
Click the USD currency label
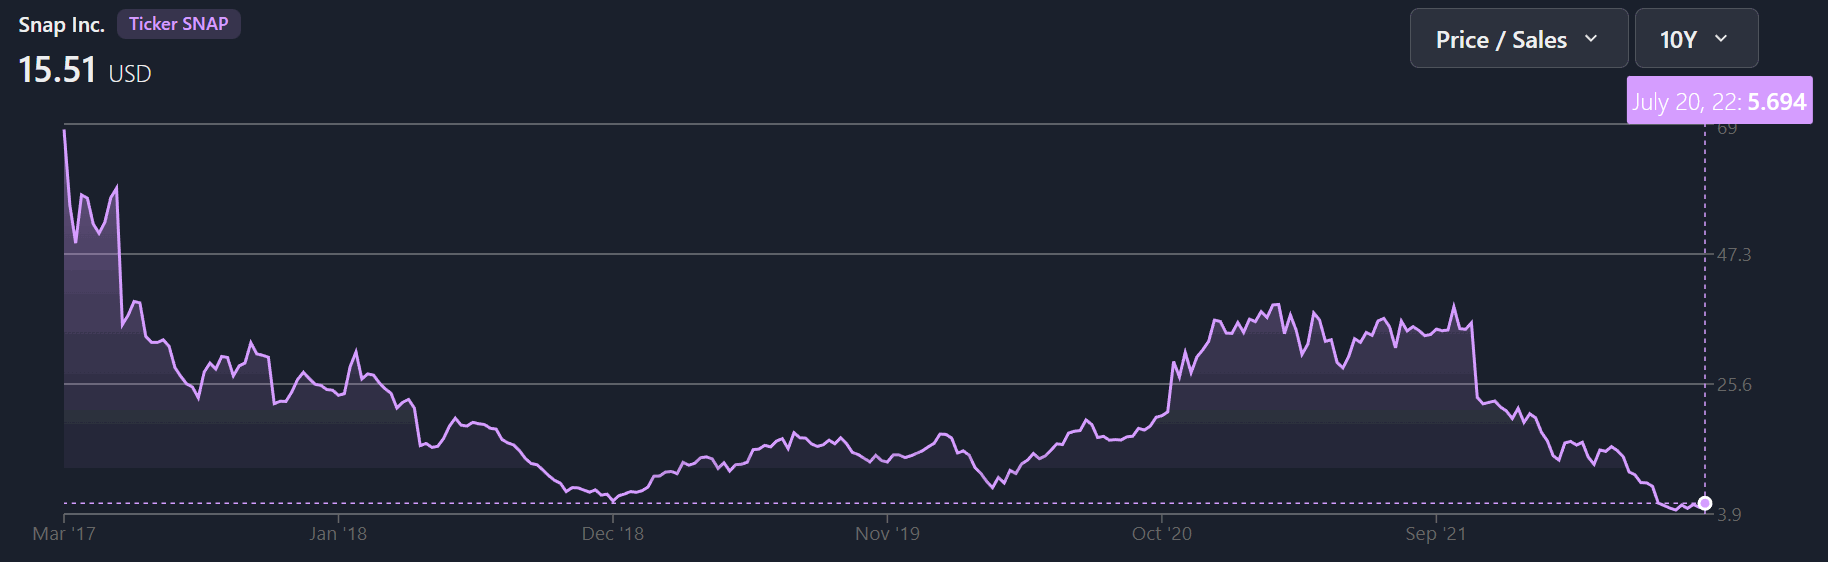[x=130, y=74]
